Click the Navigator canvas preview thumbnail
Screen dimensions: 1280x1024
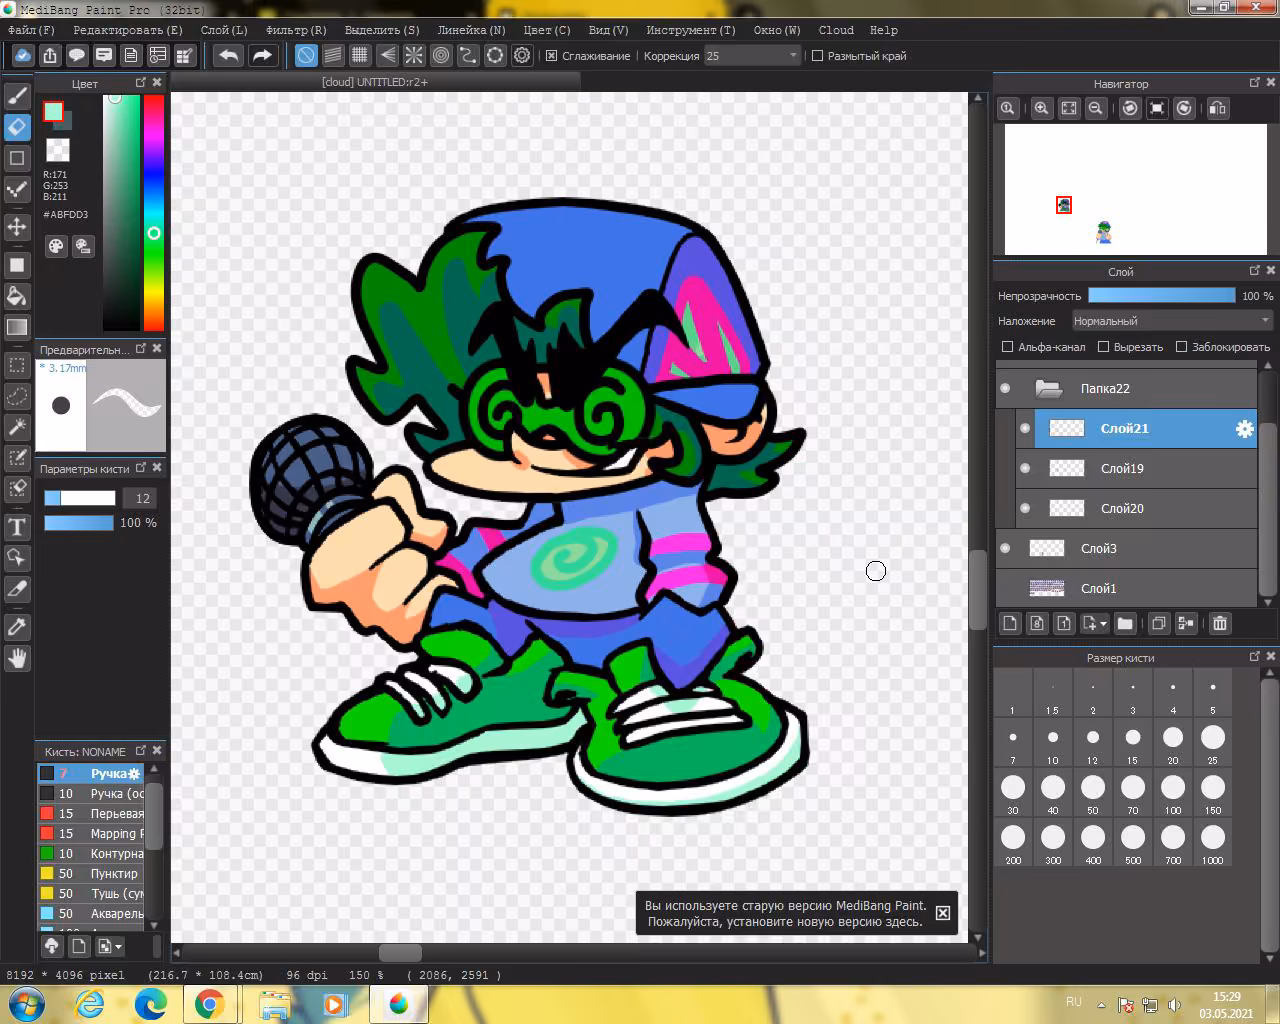1135,189
